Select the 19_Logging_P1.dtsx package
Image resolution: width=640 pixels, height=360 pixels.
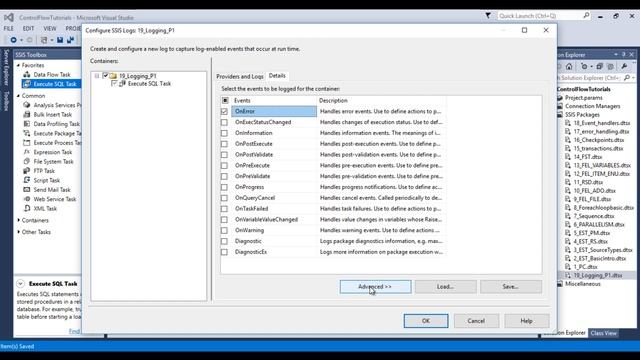click(x=598, y=275)
